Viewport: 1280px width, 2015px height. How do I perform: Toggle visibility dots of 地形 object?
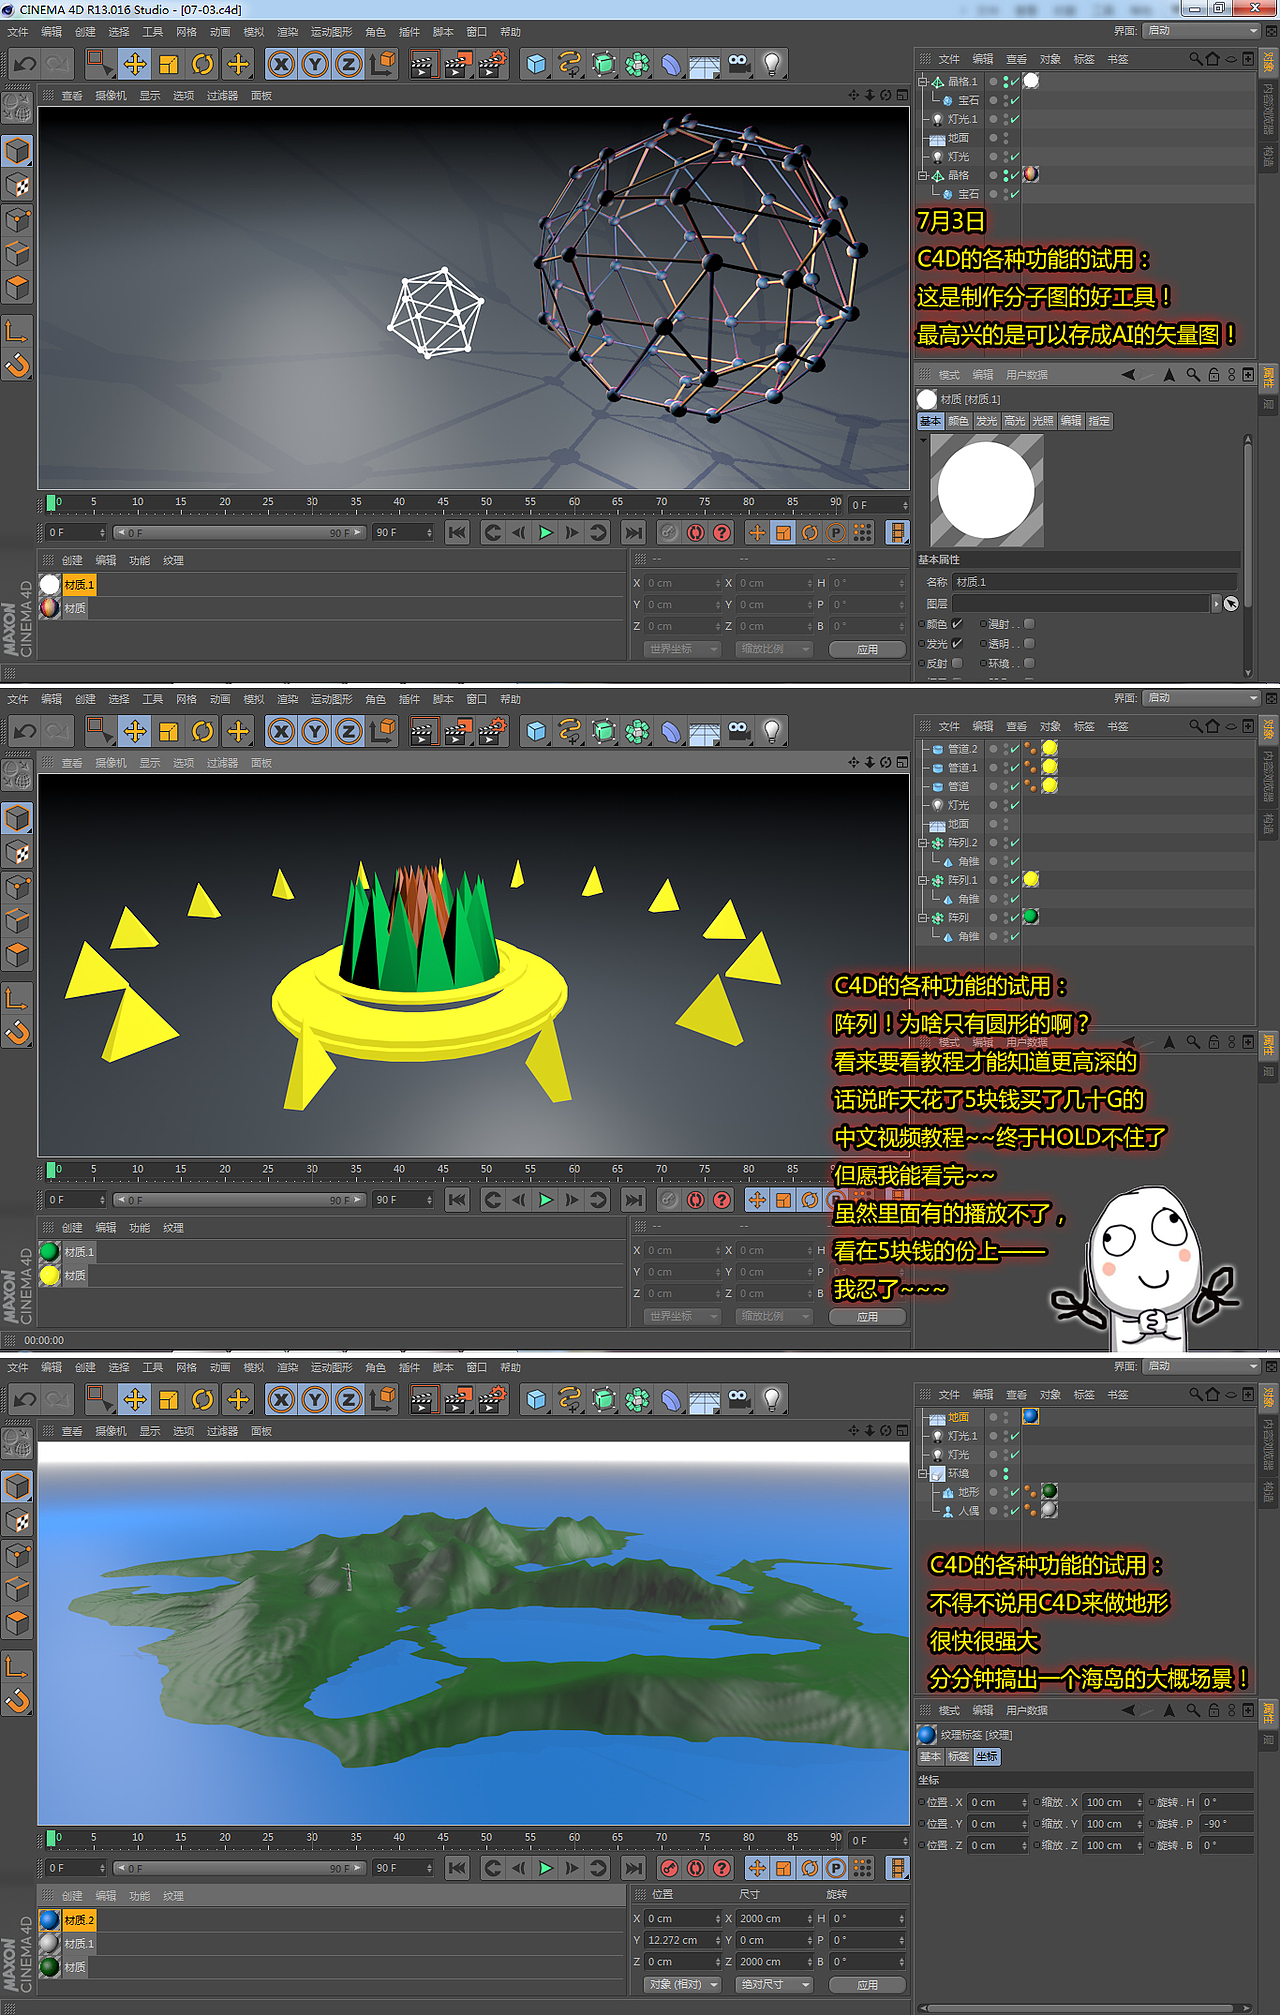[x=1005, y=1493]
